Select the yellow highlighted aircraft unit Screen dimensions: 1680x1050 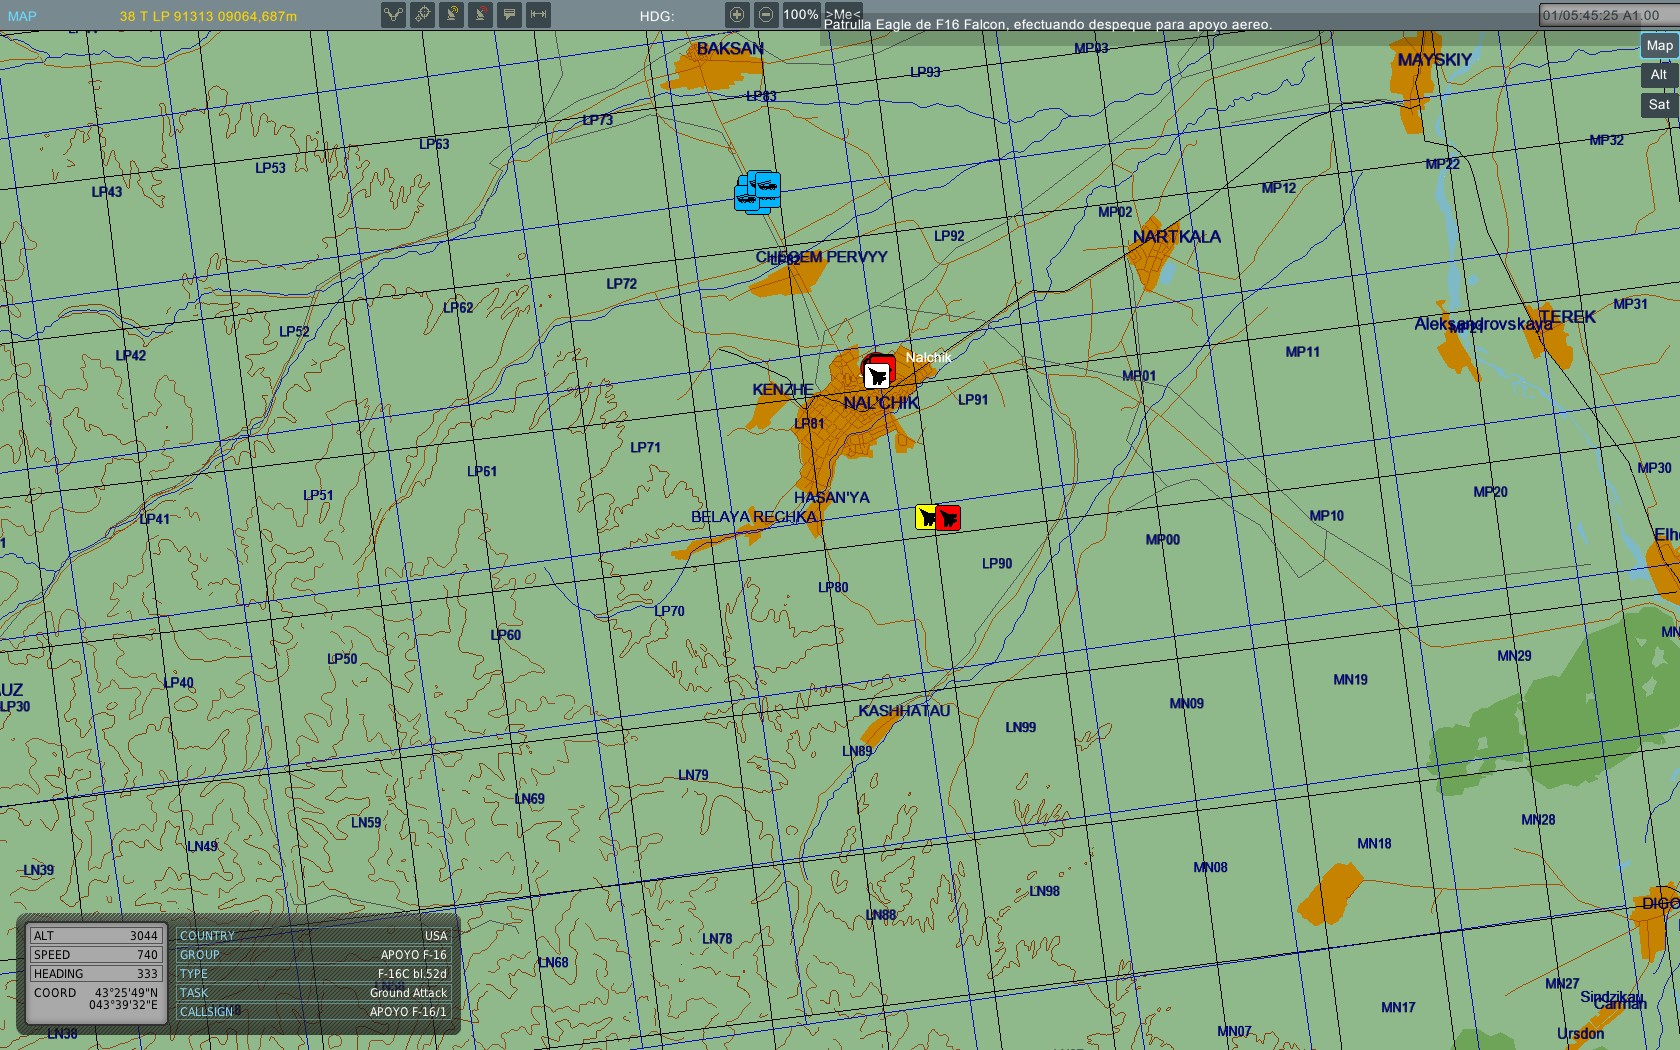(927, 517)
